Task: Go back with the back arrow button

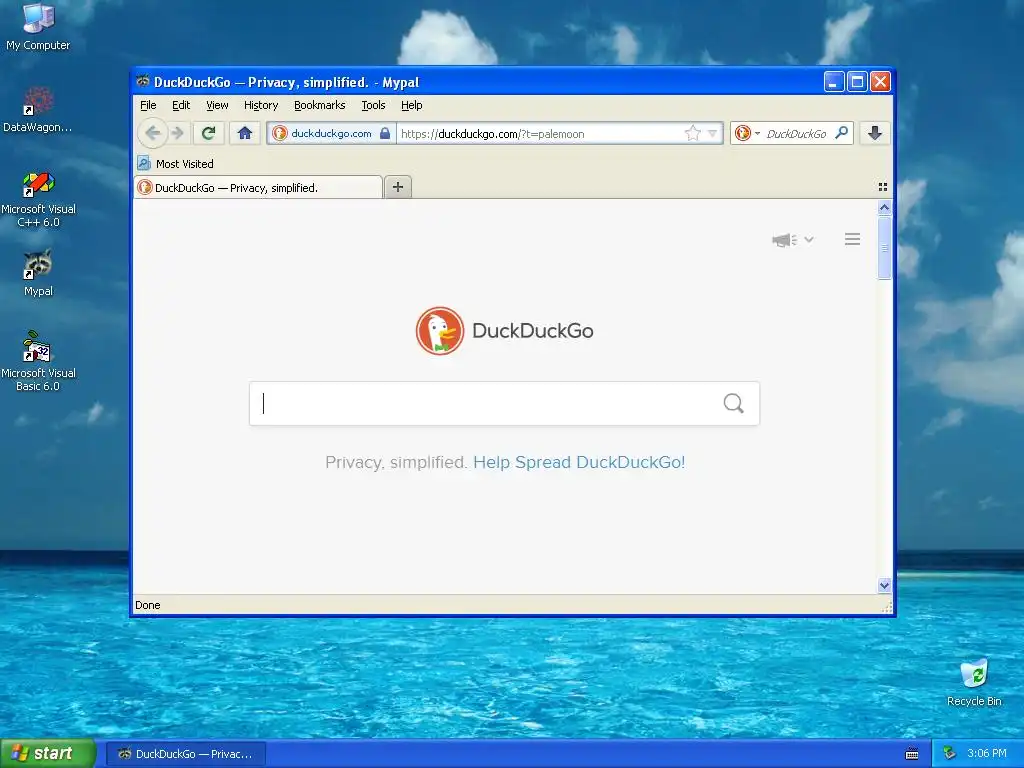Action: (x=152, y=133)
